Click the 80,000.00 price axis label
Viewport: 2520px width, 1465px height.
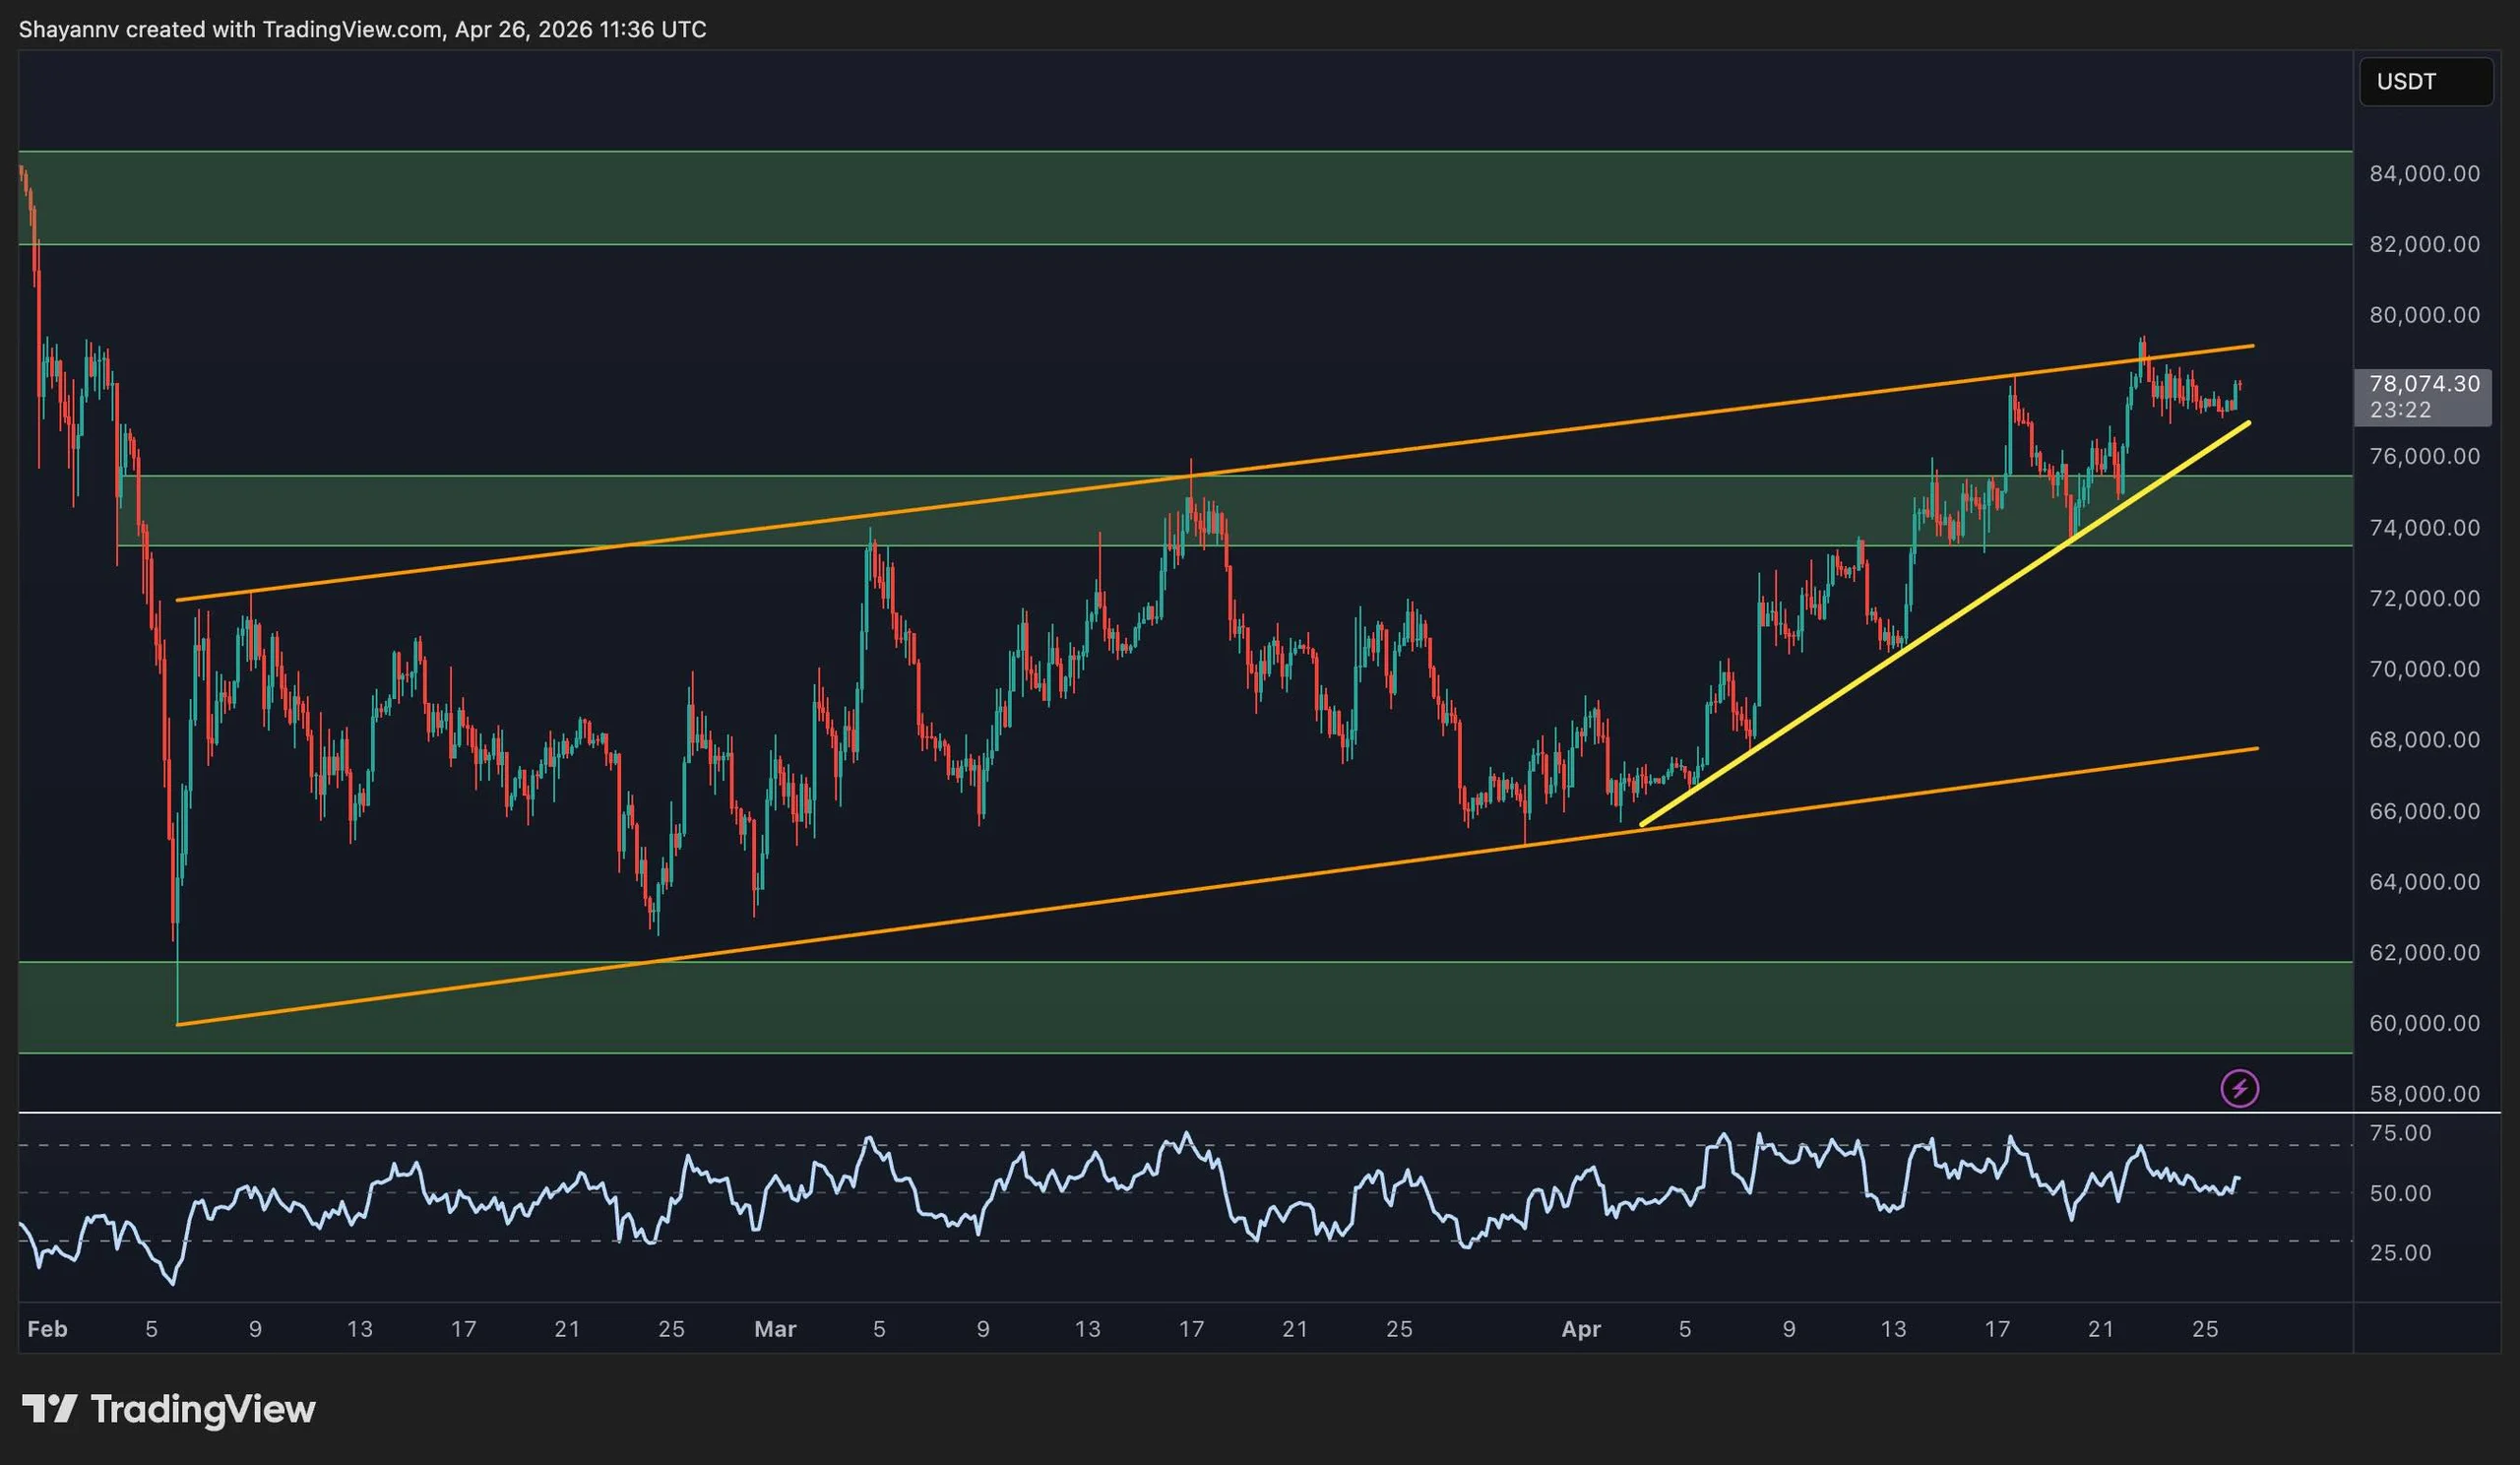tap(2424, 315)
